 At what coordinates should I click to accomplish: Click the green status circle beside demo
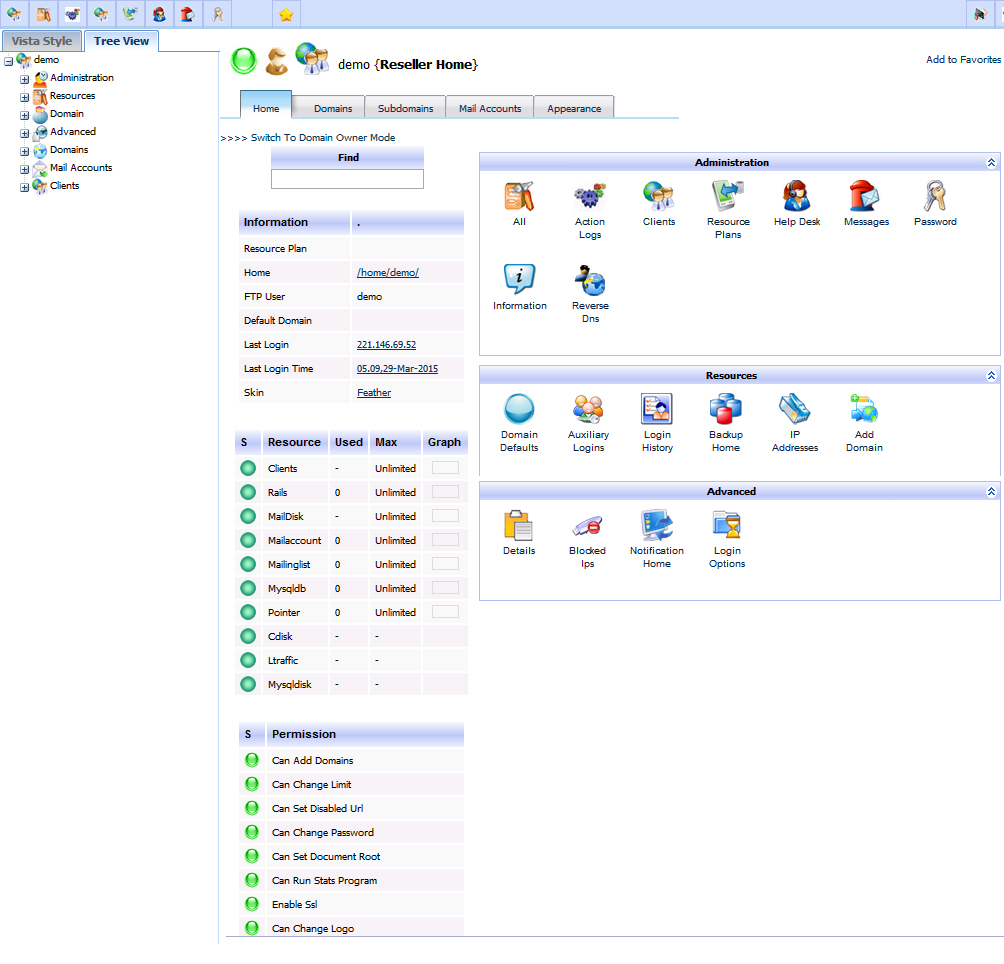(243, 61)
